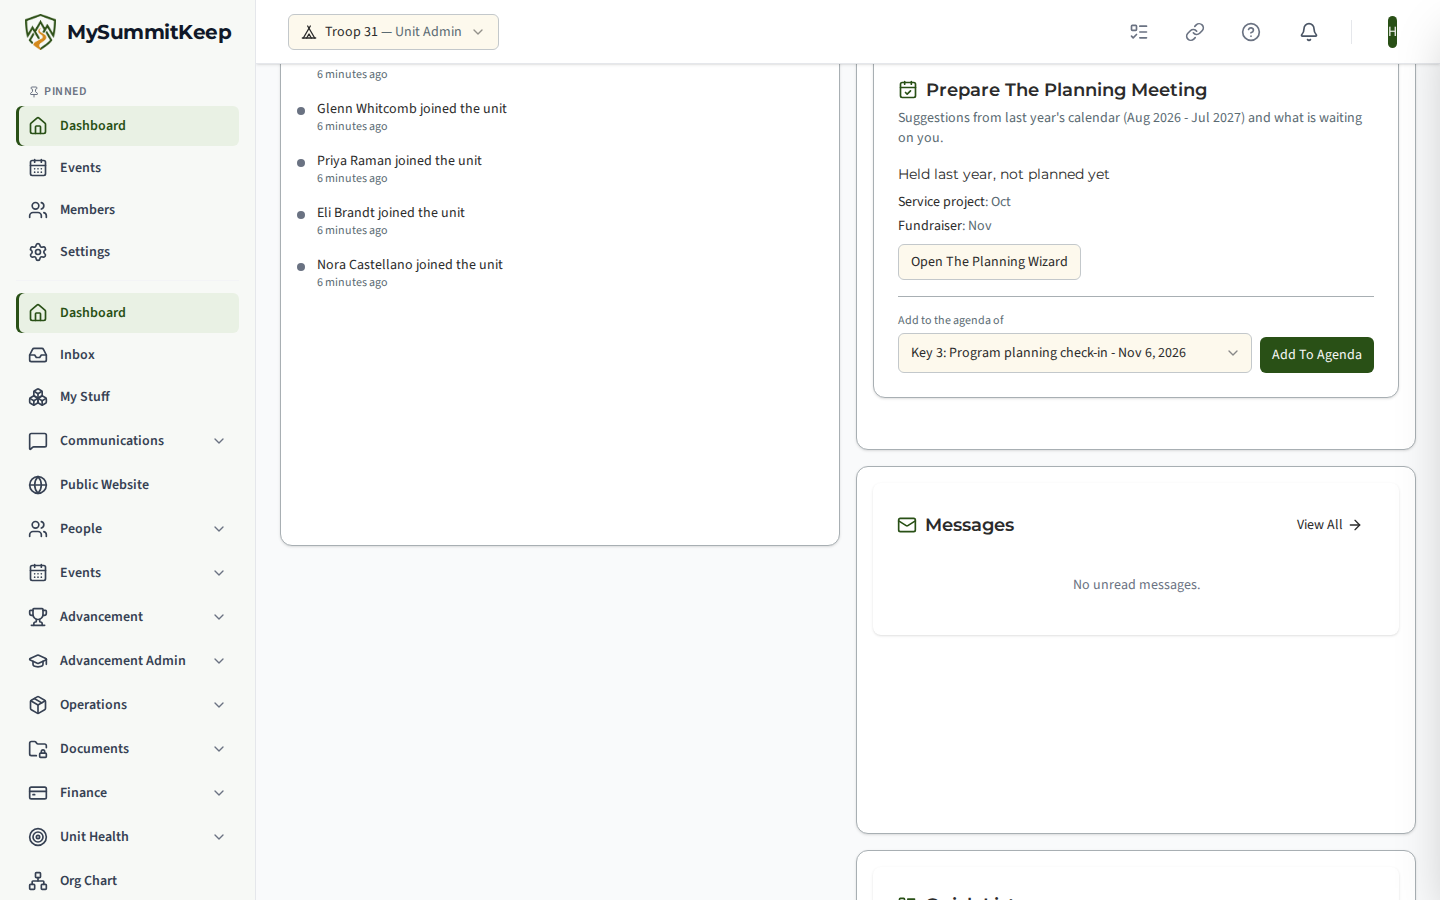Open the agenda meeting selector dropdown
This screenshot has width=1440, height=900.
click(x=1075, y=353)
